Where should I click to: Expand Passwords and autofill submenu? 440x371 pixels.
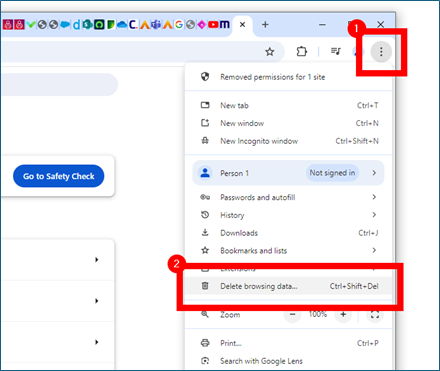[289, 197]
